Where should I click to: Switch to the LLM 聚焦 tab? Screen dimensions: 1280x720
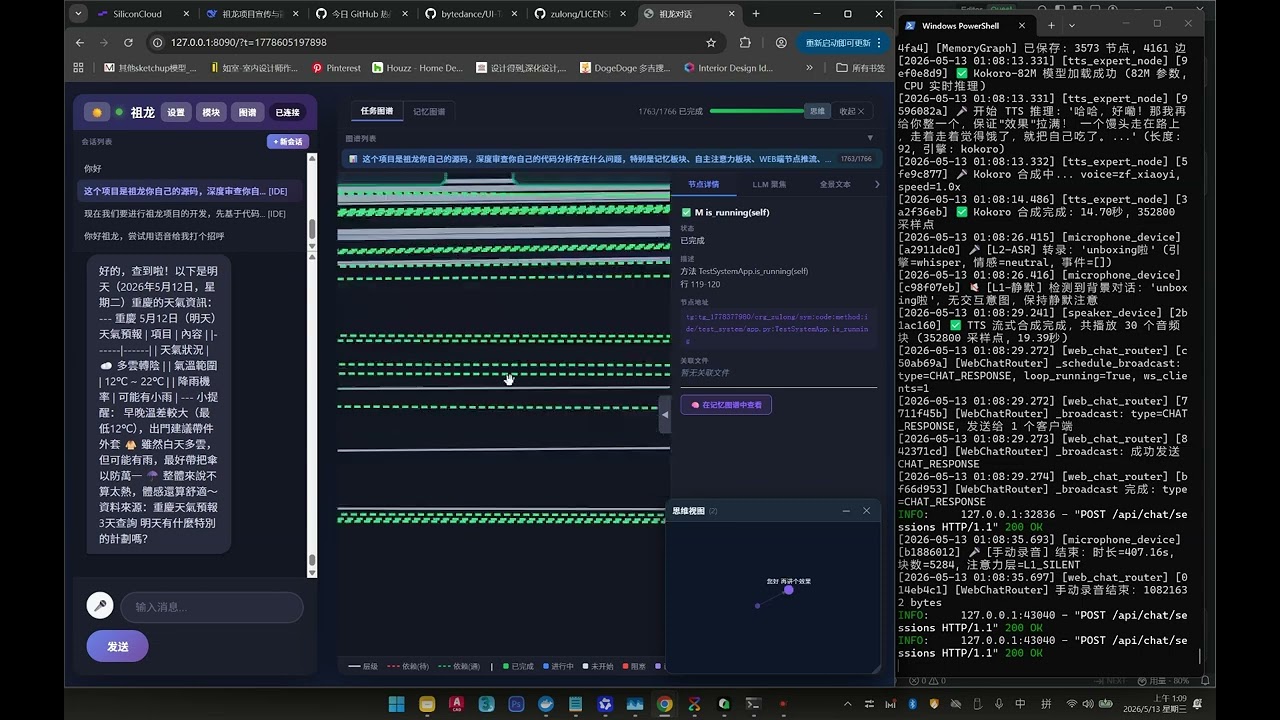[x=769, y=184]
